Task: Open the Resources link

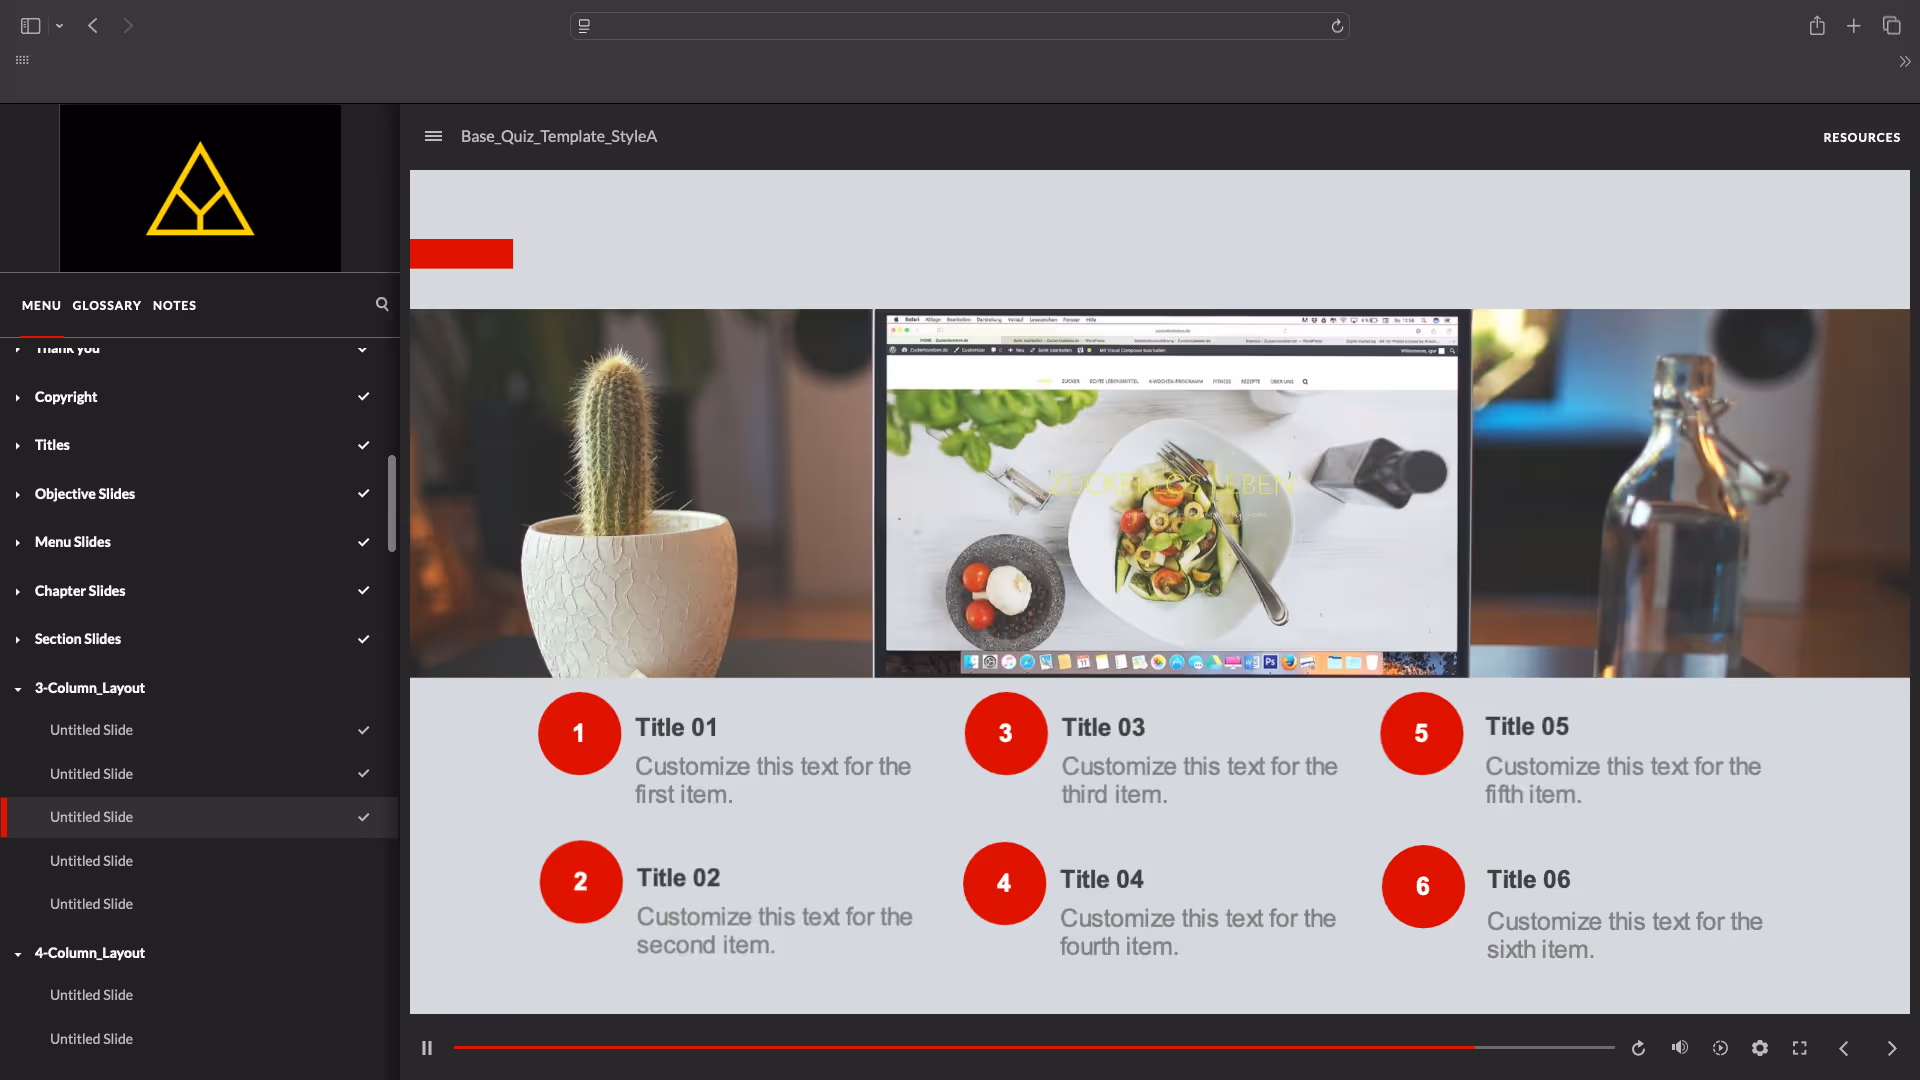Action: point(1861,137)
